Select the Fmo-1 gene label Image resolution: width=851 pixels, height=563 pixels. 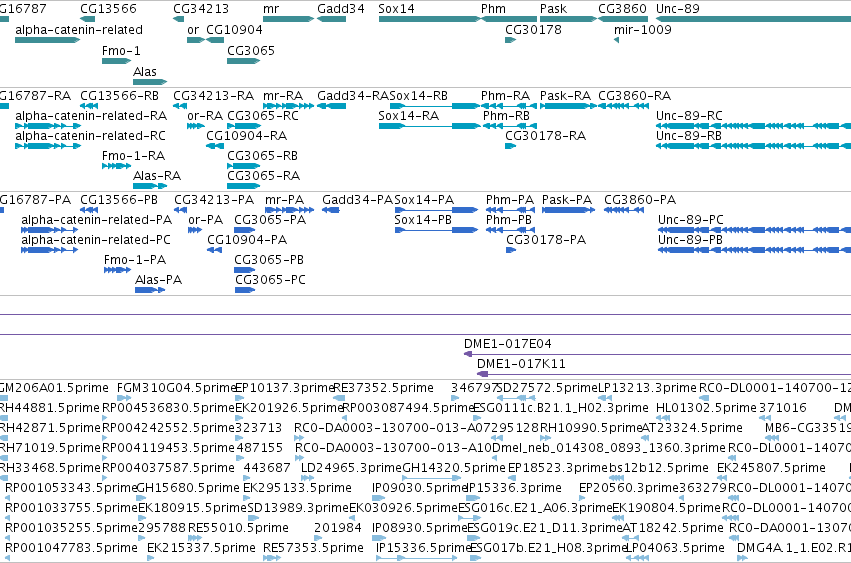121,51
